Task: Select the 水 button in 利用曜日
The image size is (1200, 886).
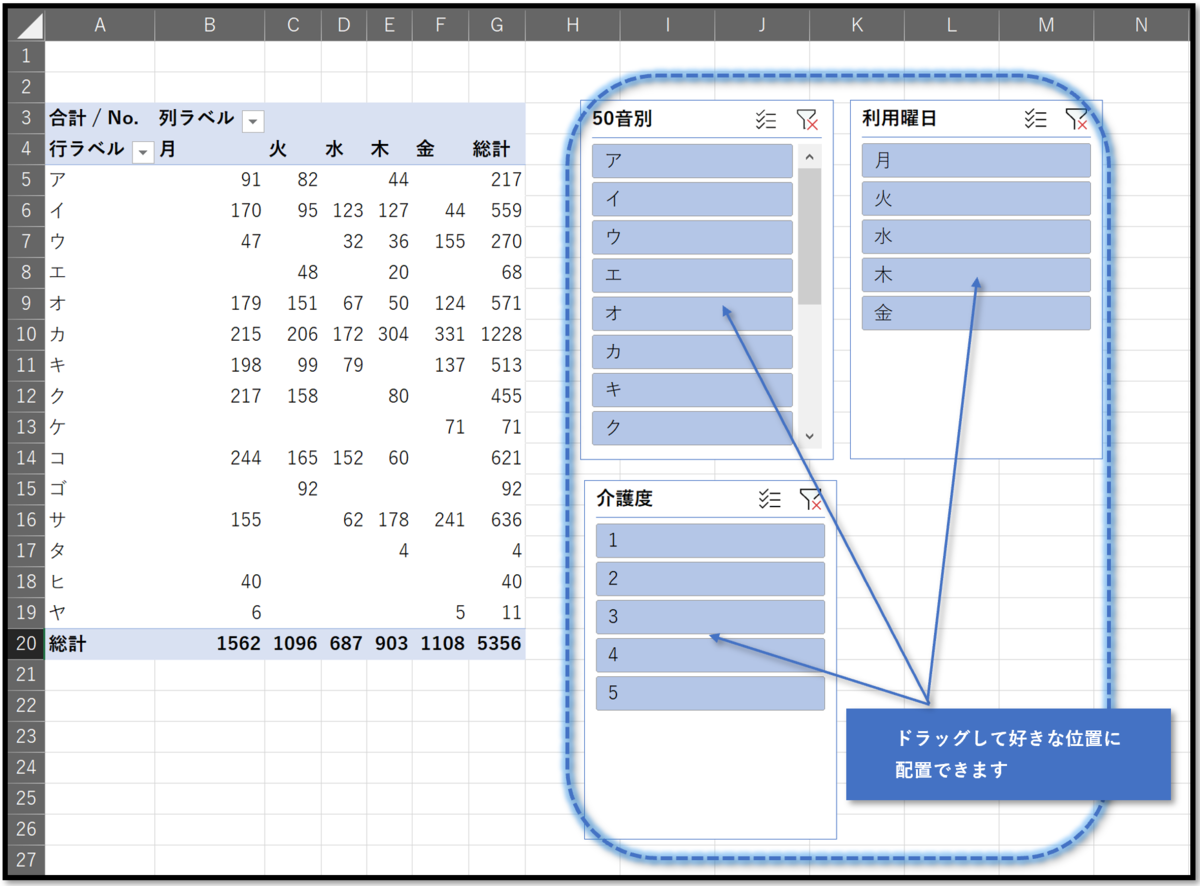Action: (975, 237)
